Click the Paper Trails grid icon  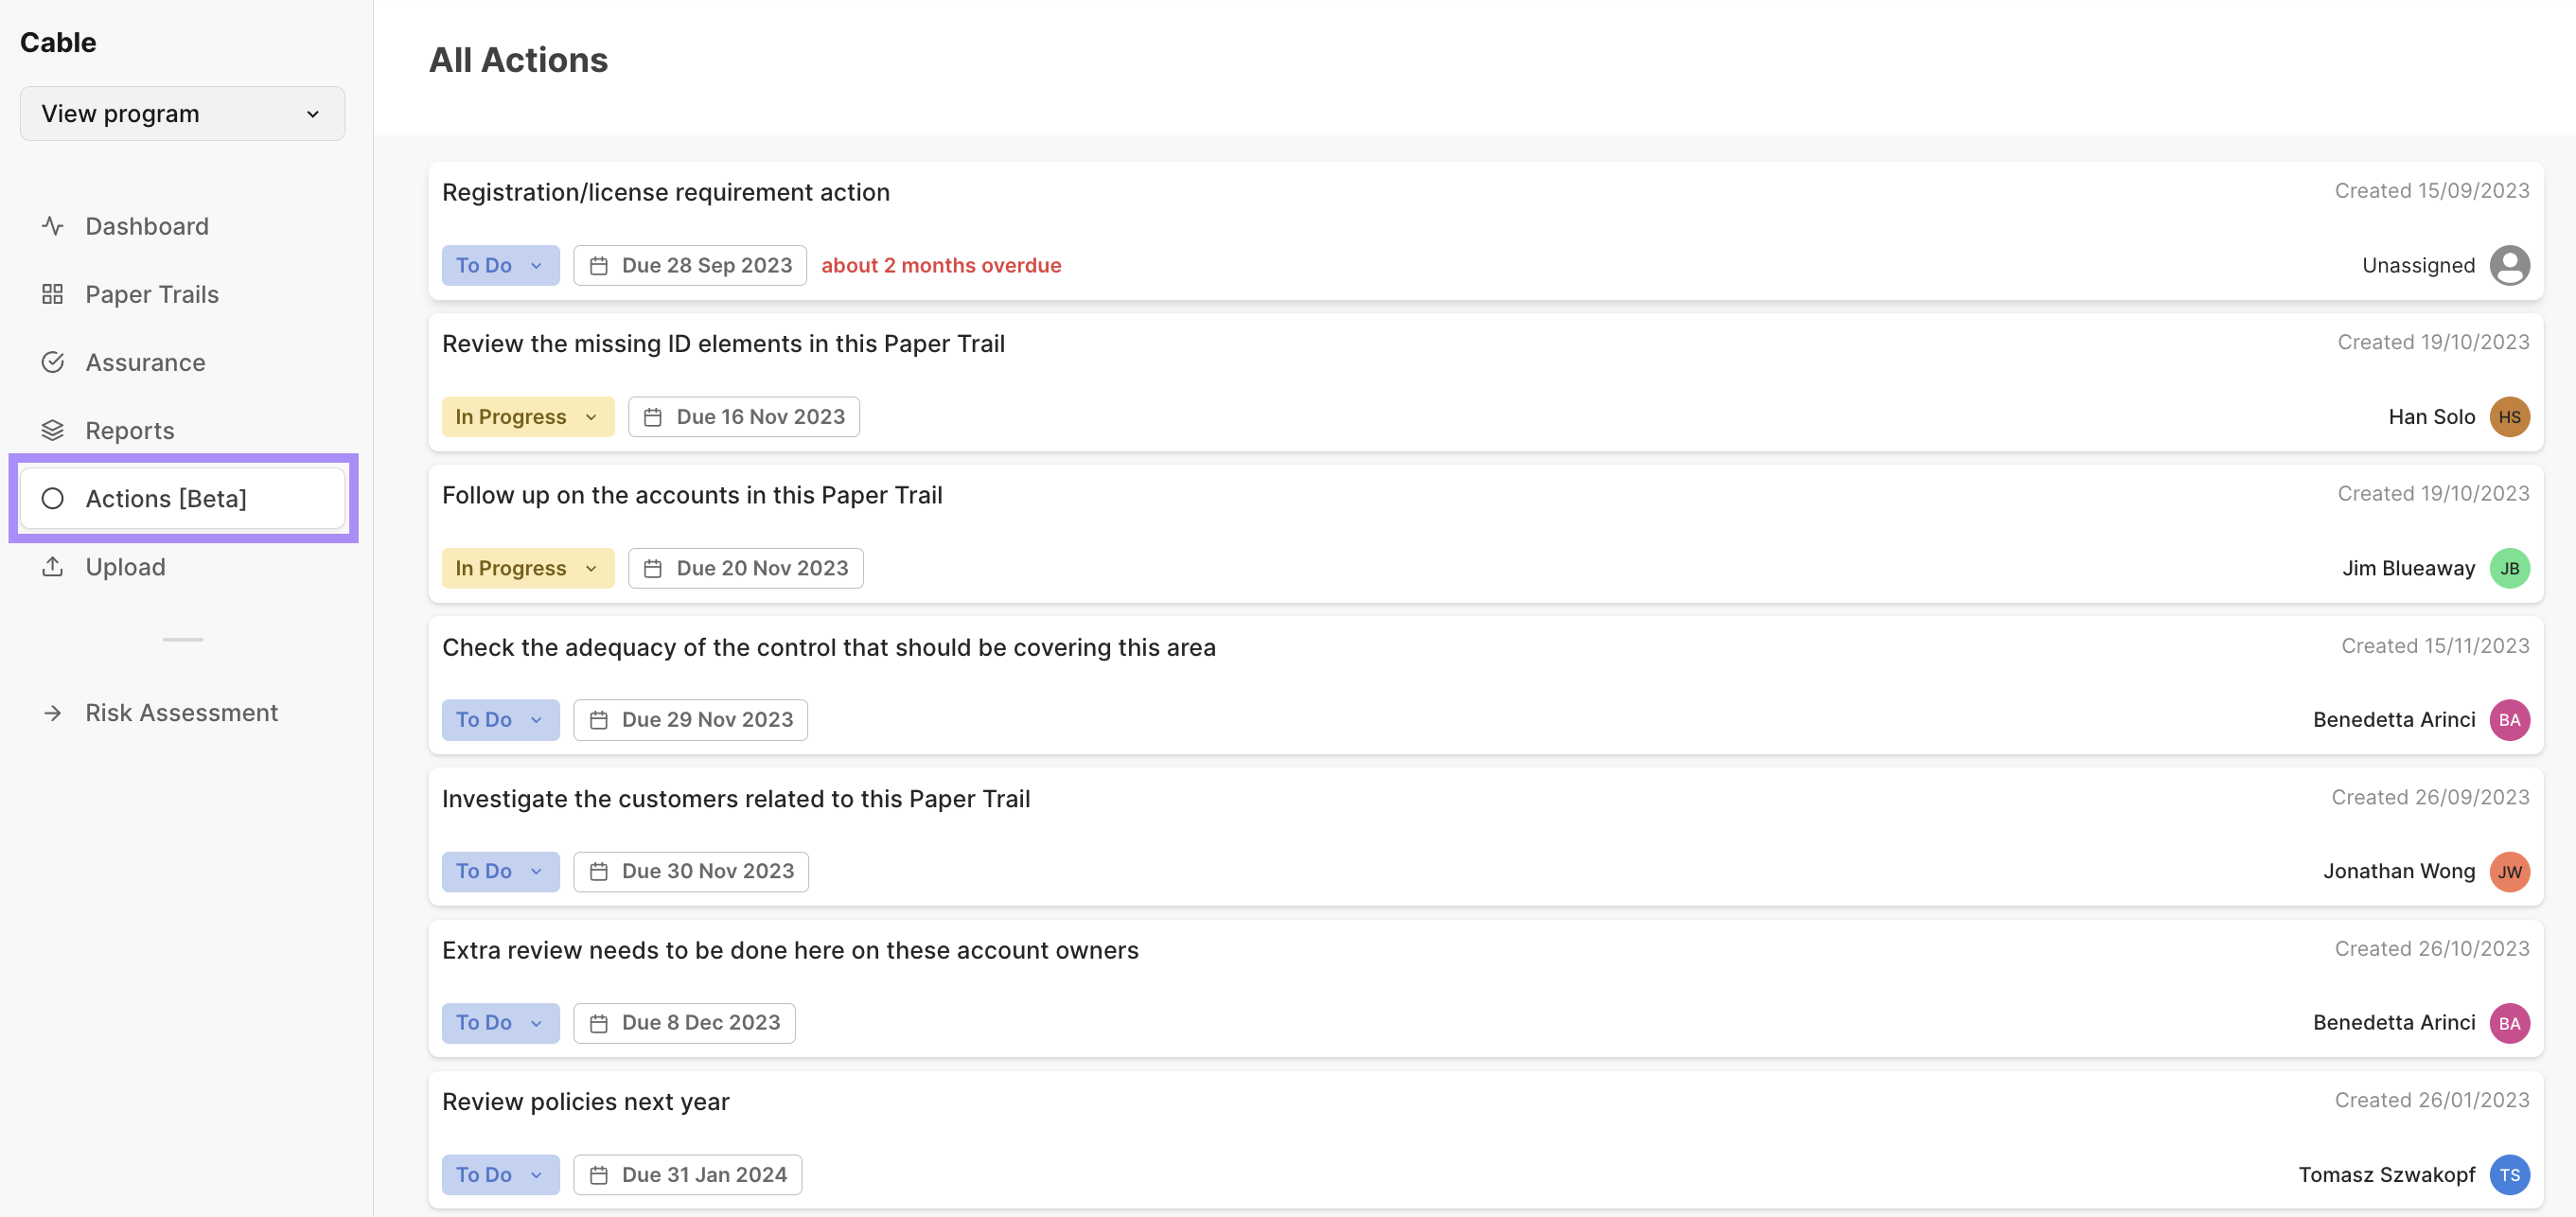point(53,294)
